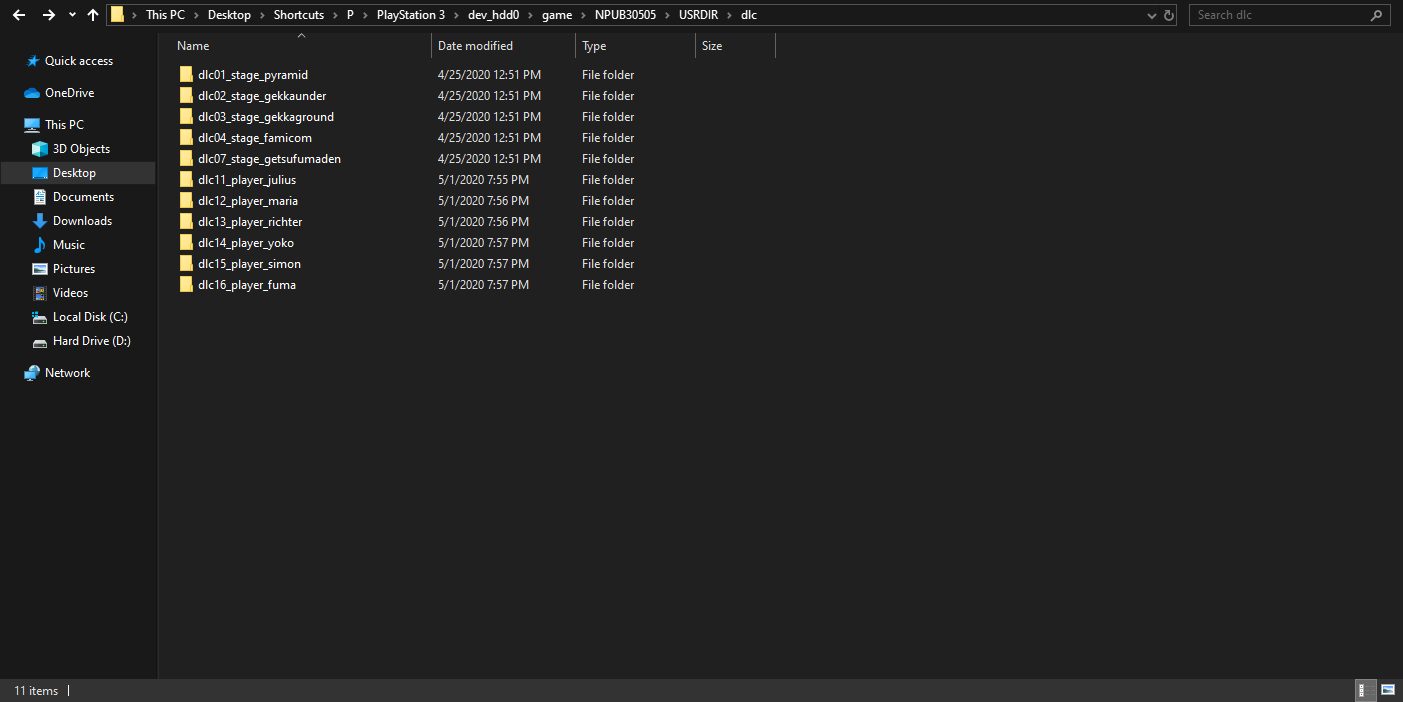Viewport: 1403px width, 702px height.
Task: Click This PC in the address breadcrumb
Action: click(x=165, y=15)
